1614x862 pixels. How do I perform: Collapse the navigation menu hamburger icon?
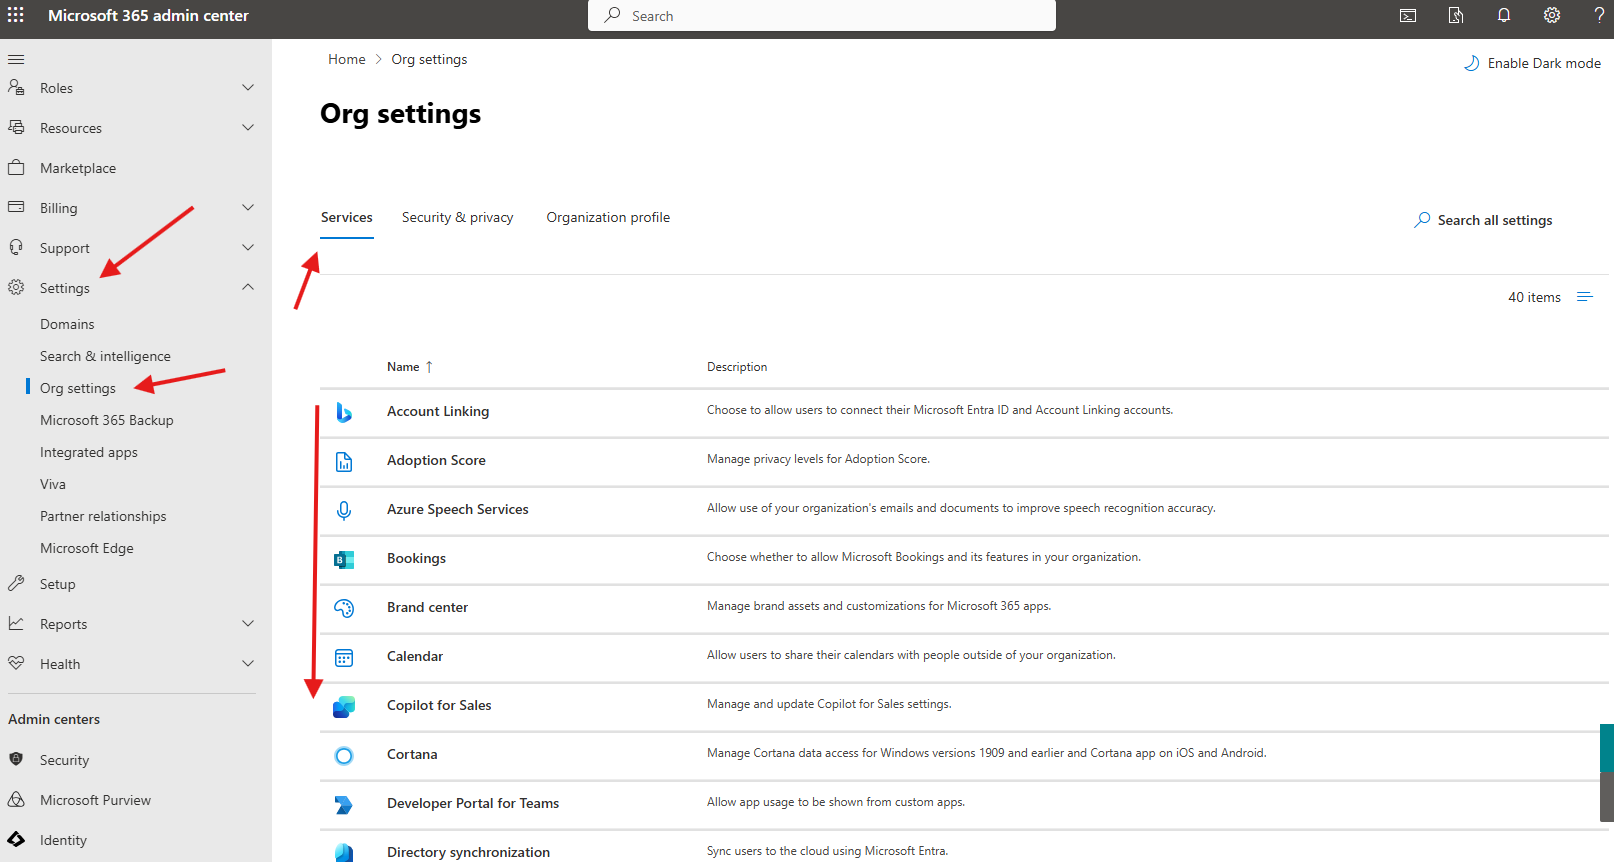16,59
